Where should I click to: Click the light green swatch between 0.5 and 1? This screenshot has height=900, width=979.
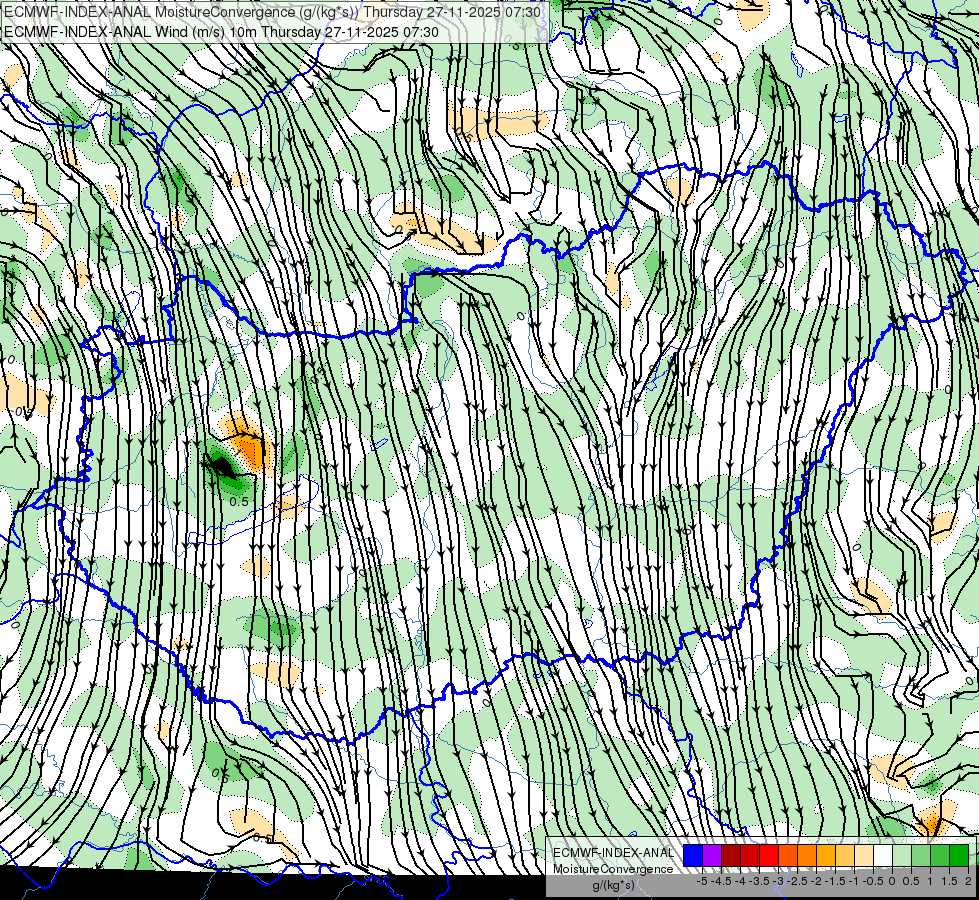(920, 855)
